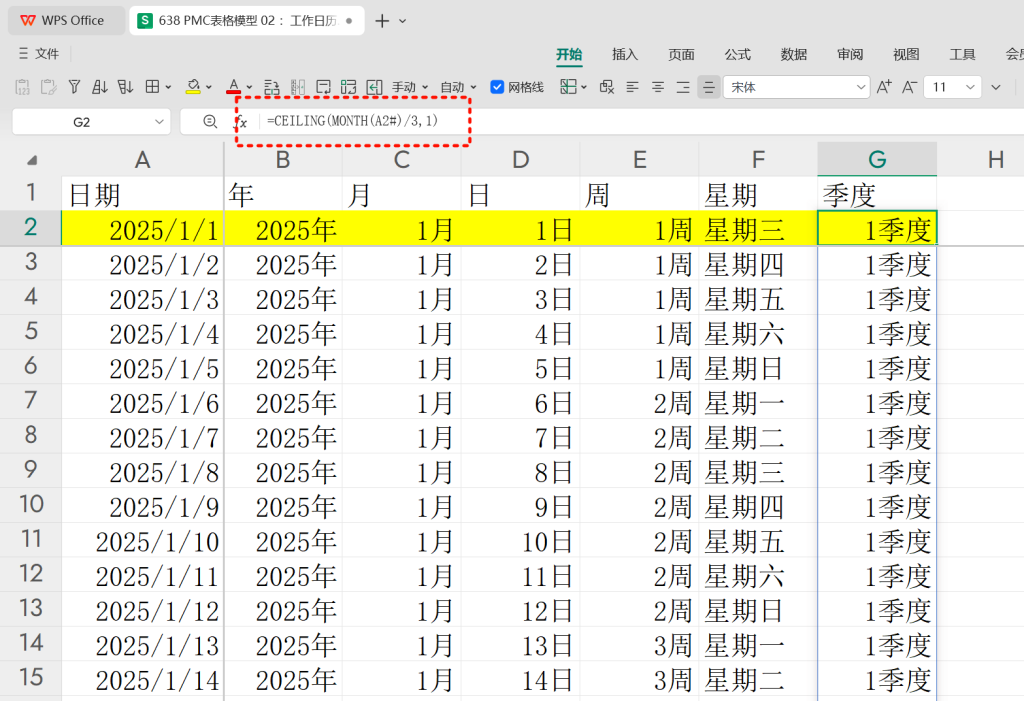Open the 文件 menu
This screenshot has width=1024, height=701.
click(39, 54)
